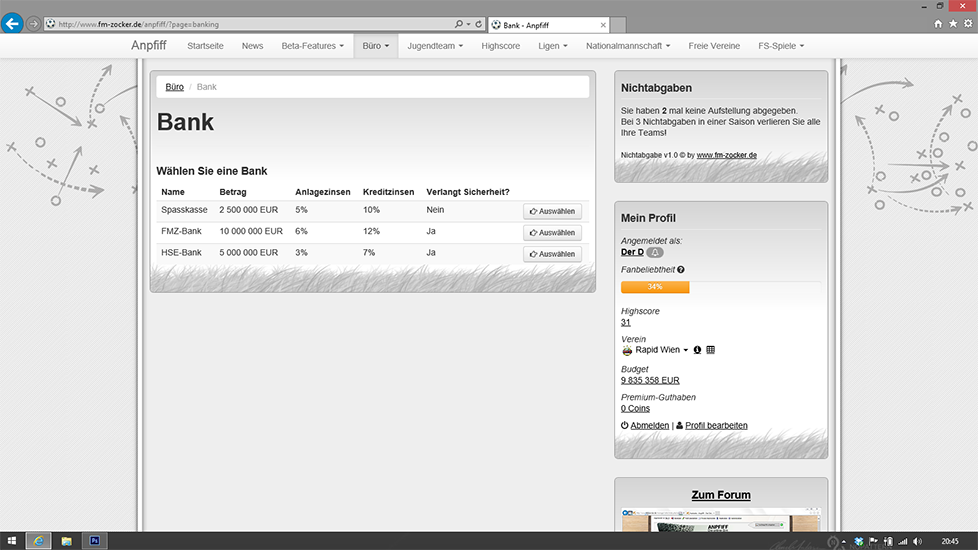Expand the Nationalmannschaft dropdown in the navbar
Image resolution: width=978 pixels, height=550 pixels.
click(x=628, y=46)
